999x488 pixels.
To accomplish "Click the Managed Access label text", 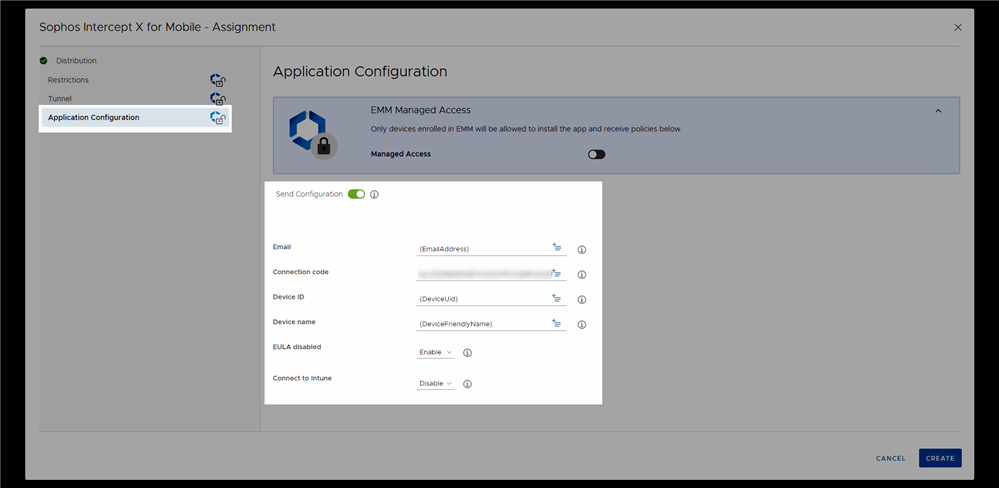I will tap(401, 154).
